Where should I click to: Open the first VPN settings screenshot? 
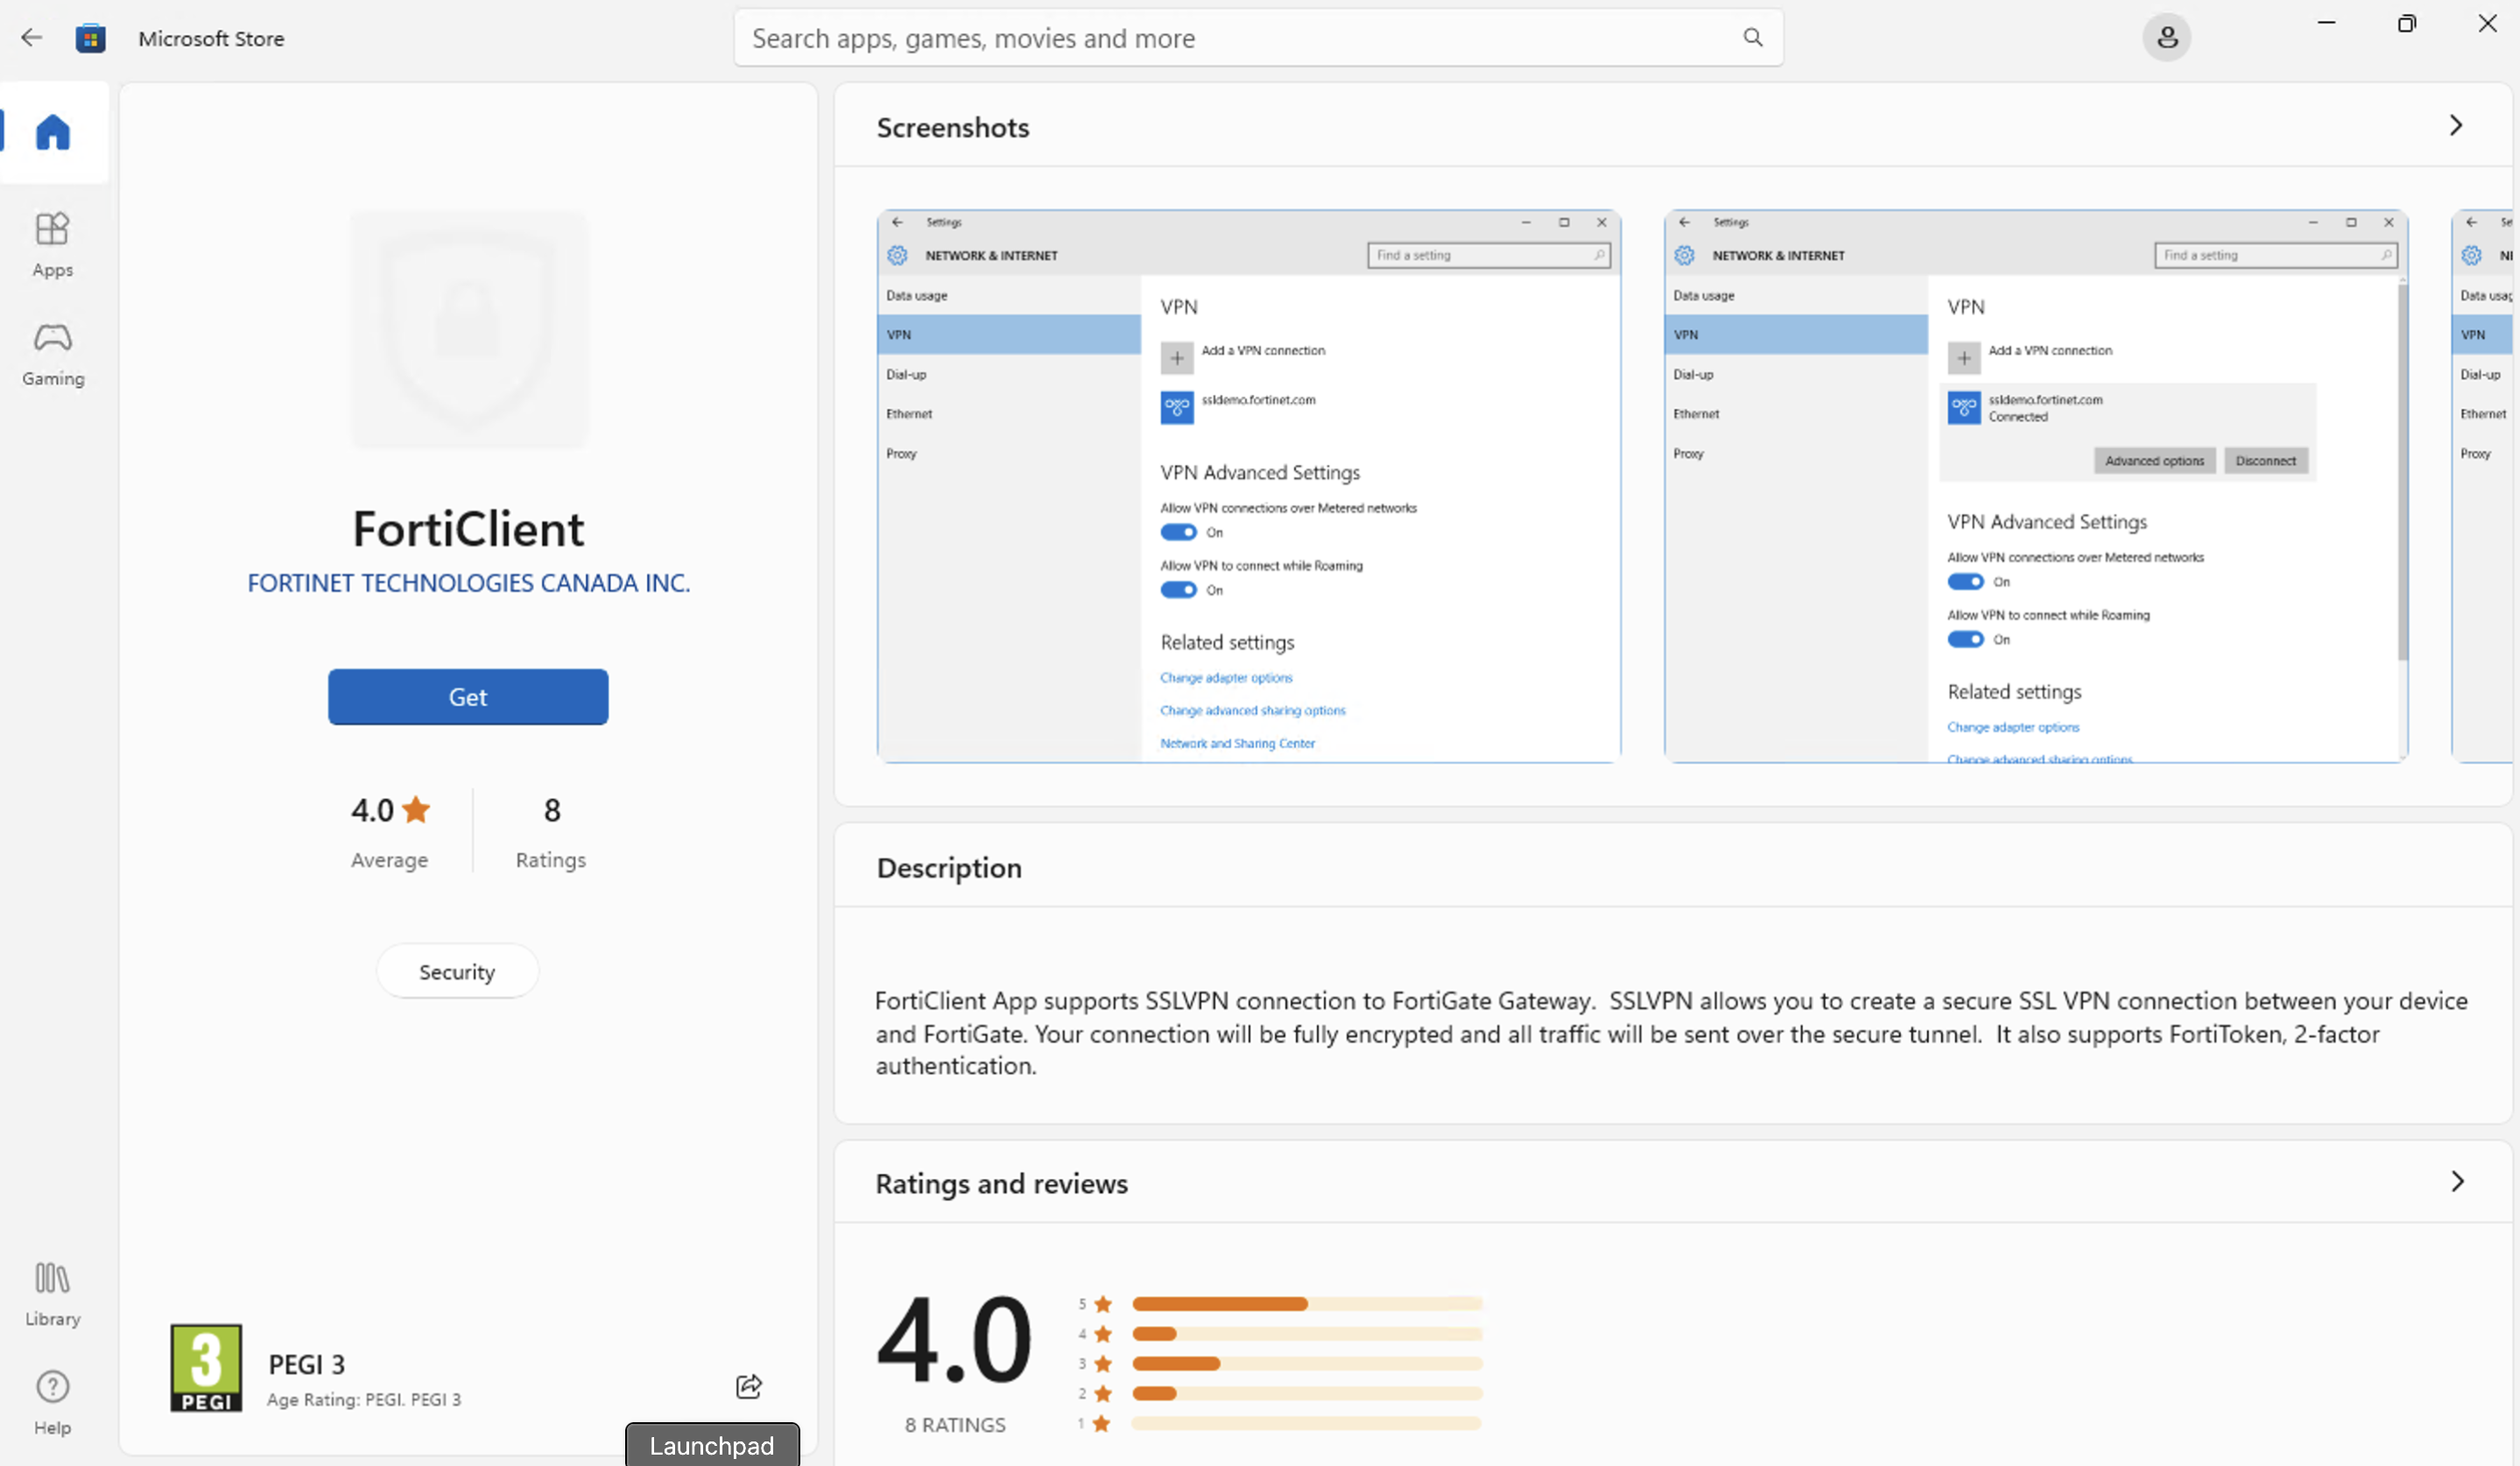pyautogui.click(x=1248, y=486)
